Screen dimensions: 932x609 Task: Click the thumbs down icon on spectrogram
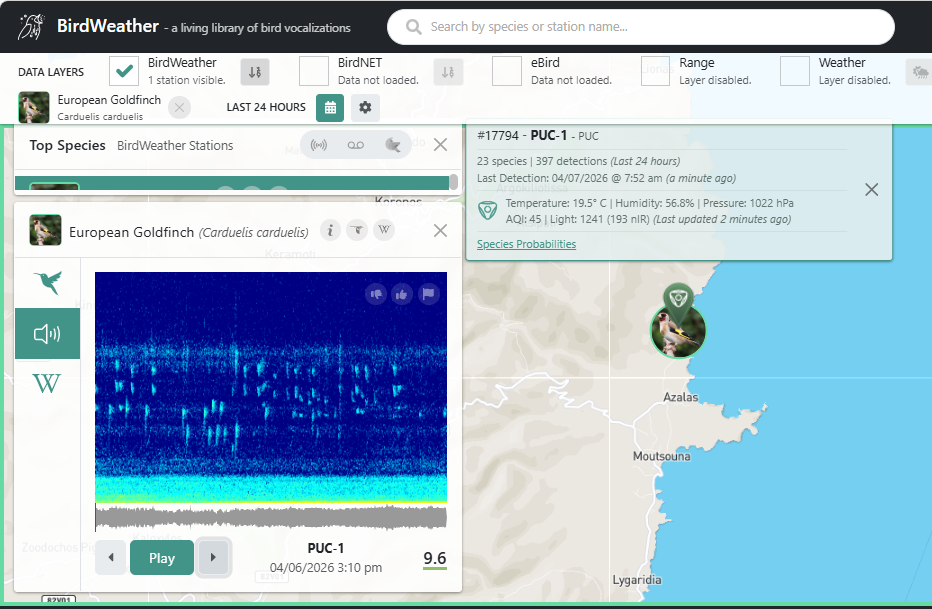[376, 294]
